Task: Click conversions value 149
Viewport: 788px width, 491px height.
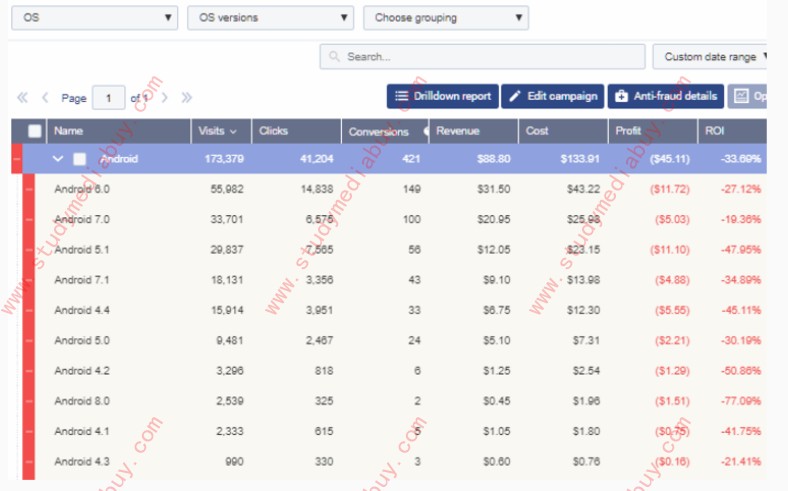Action: pyautogui.click(x=412, y=189)
